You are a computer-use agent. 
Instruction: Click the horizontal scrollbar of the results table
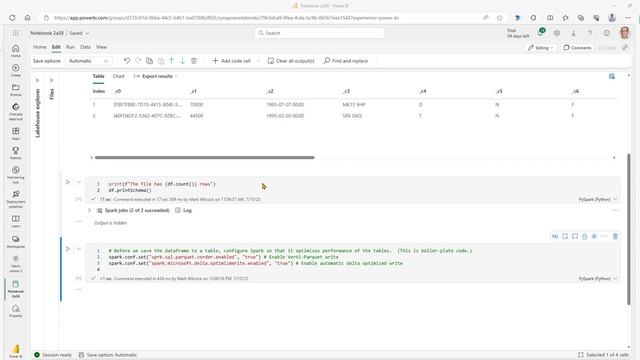click(x=204, y=158)
